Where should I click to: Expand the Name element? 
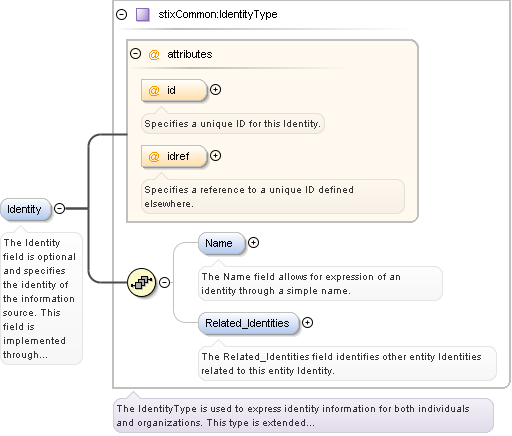[x=253, y=243]
